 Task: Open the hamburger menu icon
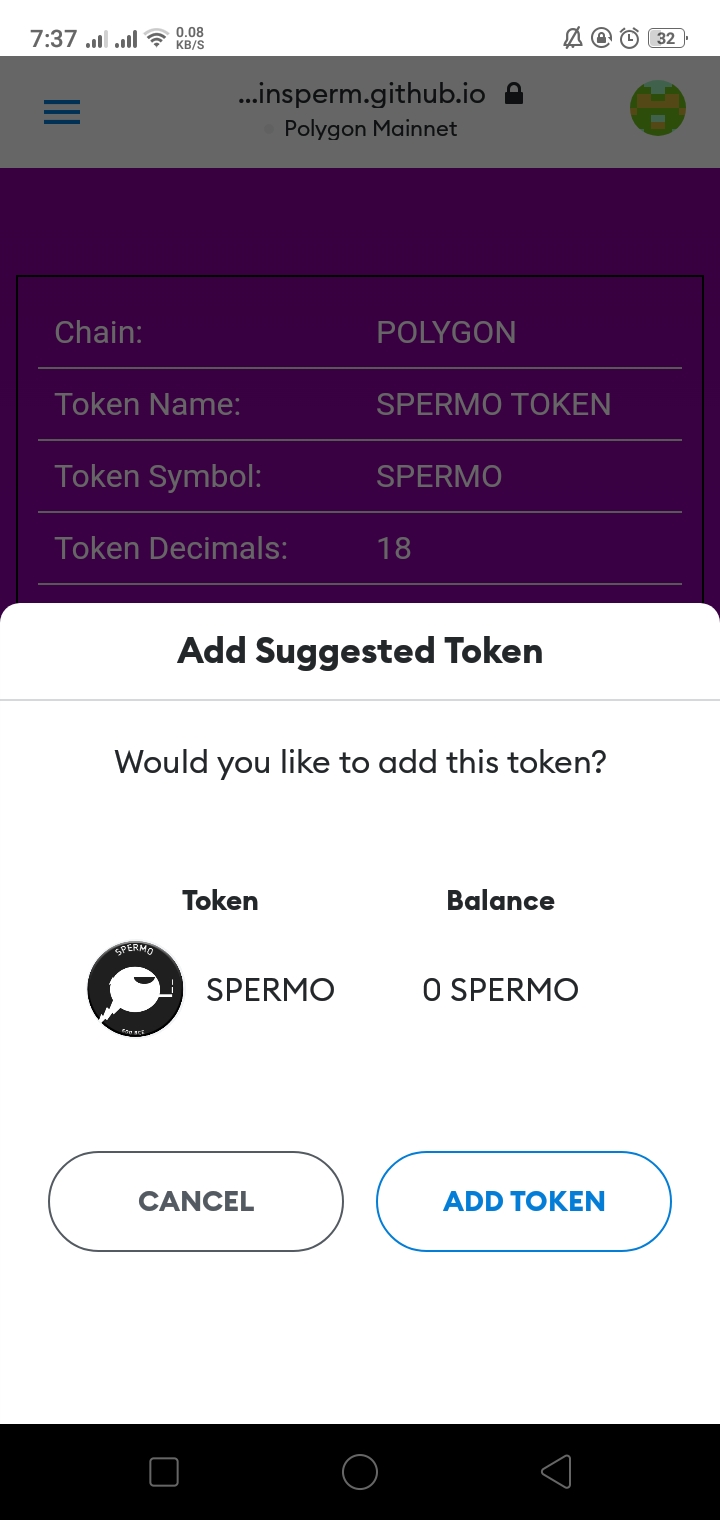tap(62, 112)
